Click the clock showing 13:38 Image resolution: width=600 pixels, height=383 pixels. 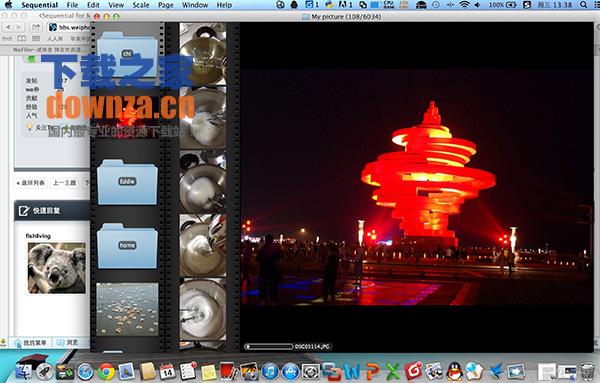tap(555, 5)
